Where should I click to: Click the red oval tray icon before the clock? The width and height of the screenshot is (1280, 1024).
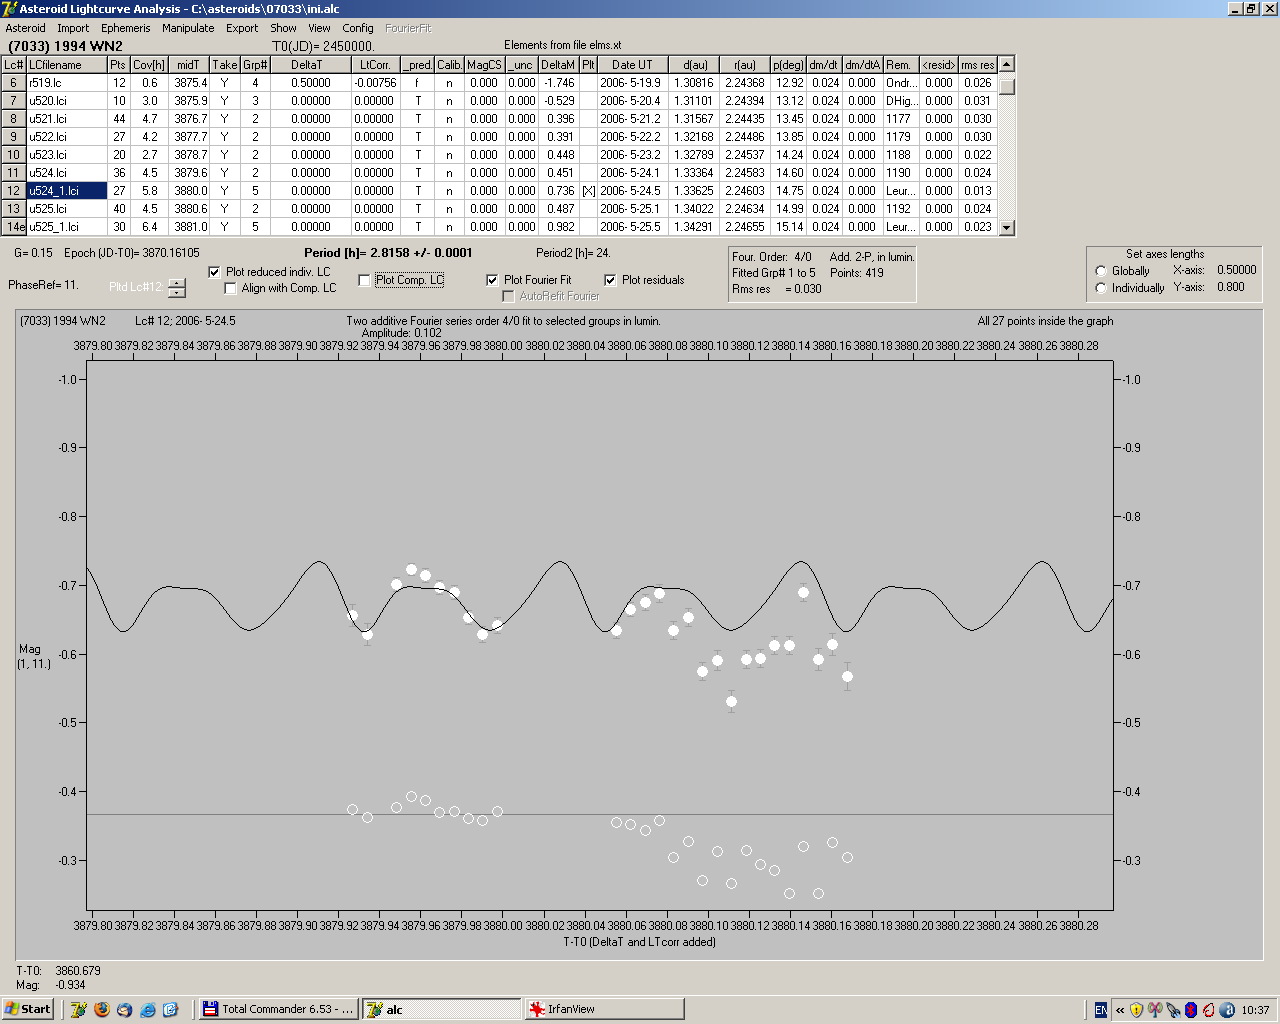pyautogui.click(x=1208, y=1010)
